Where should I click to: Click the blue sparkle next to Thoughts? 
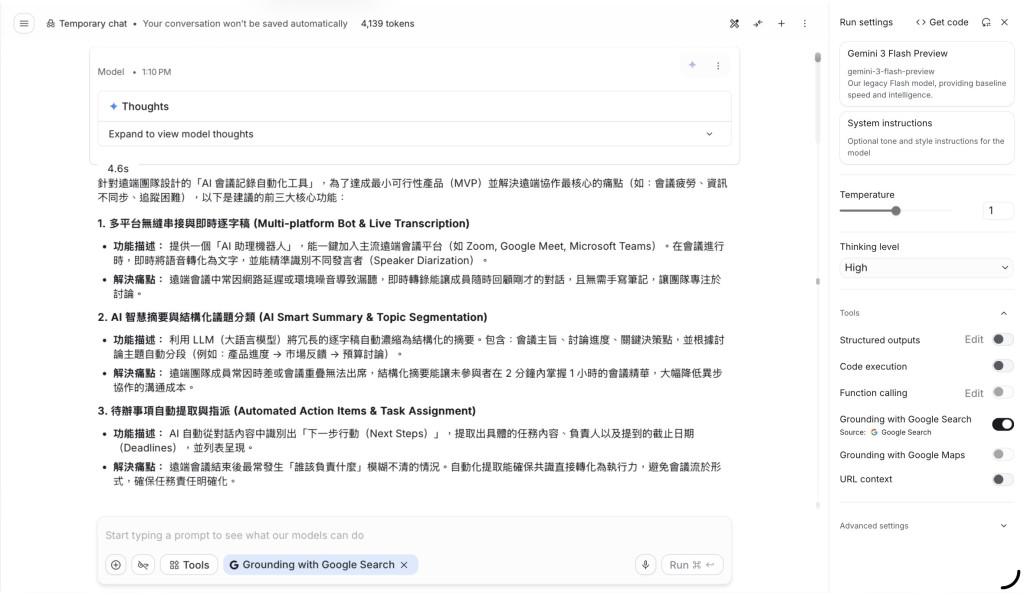point(114,106)
